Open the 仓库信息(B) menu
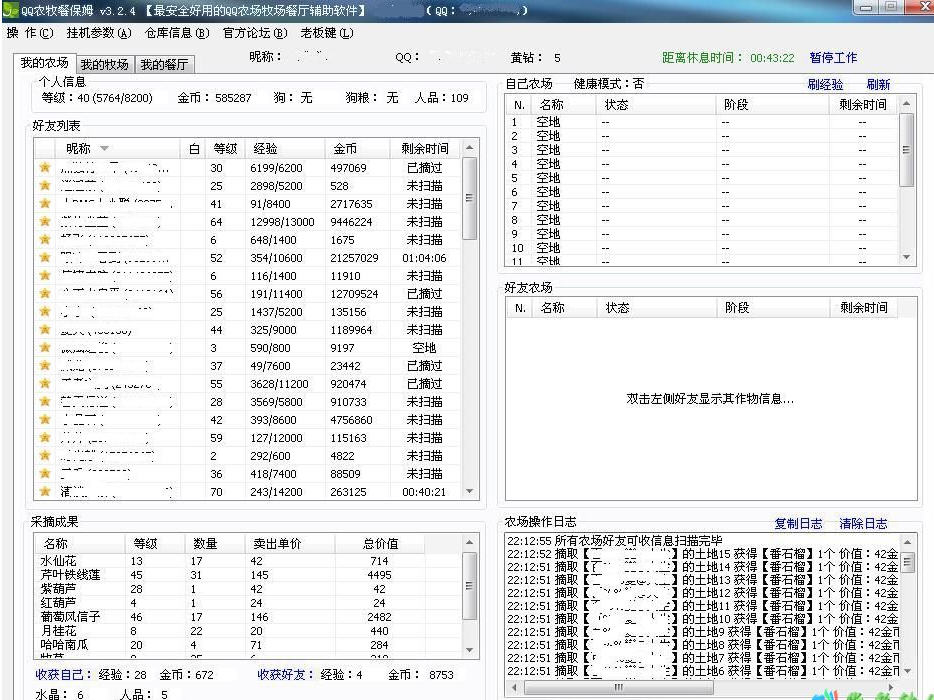 coord(177,33)
